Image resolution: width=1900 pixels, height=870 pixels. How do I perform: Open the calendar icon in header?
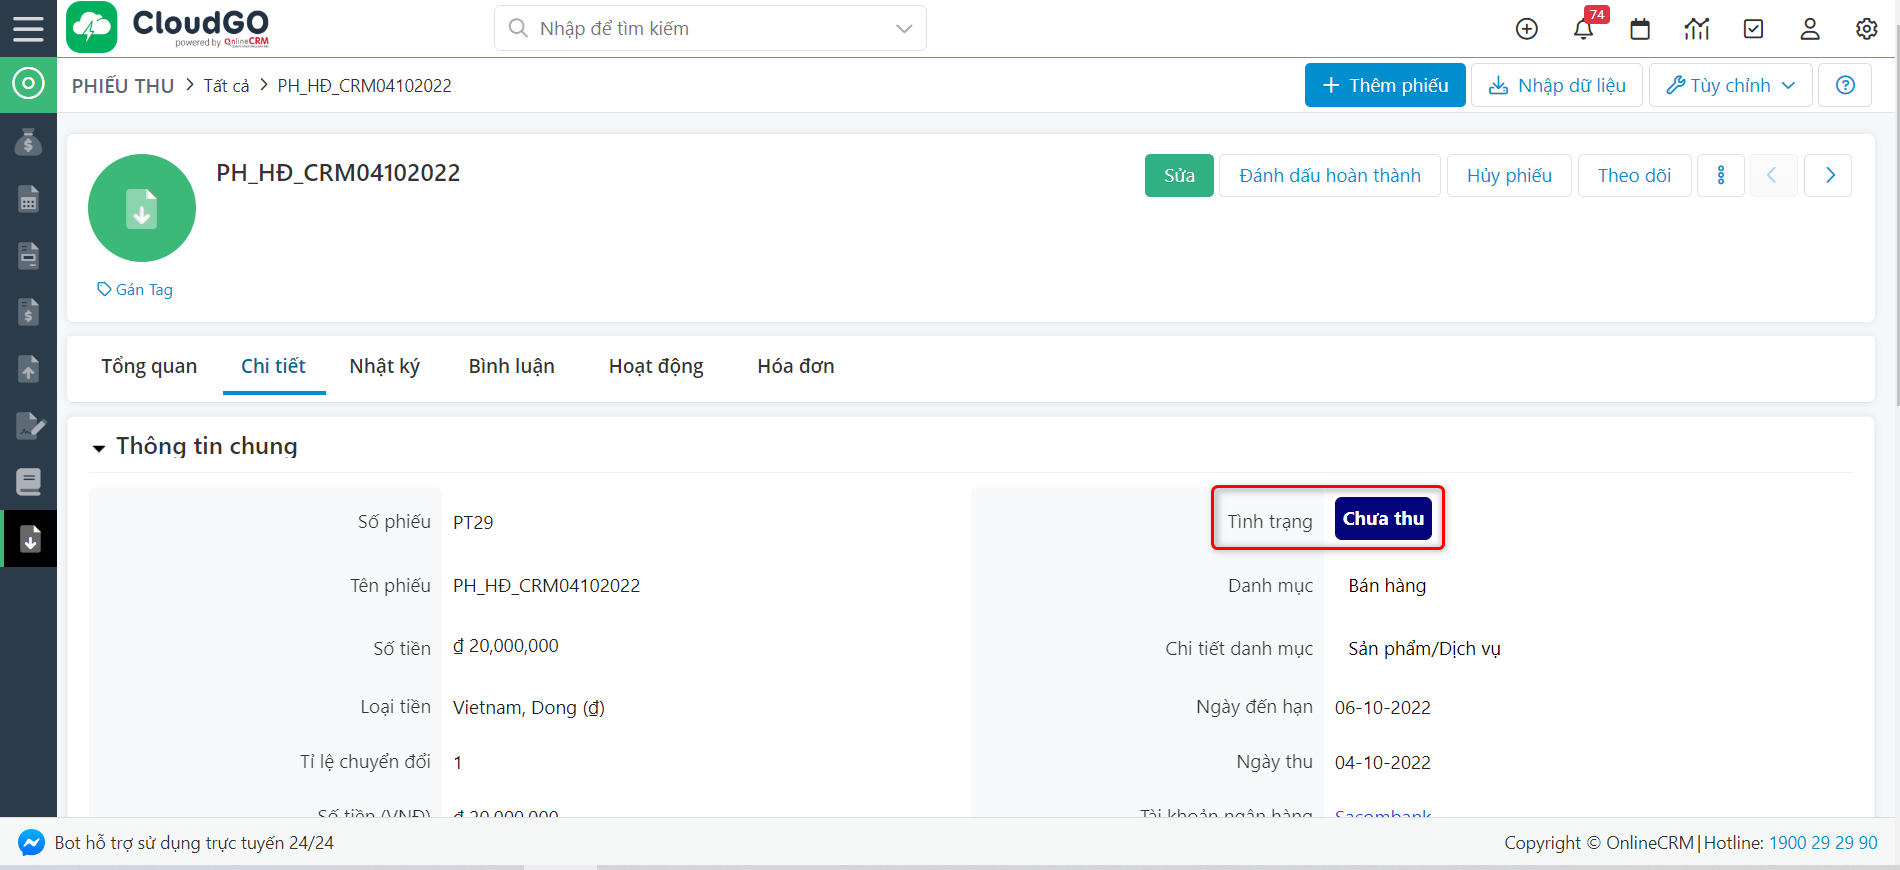(1640, 29)
